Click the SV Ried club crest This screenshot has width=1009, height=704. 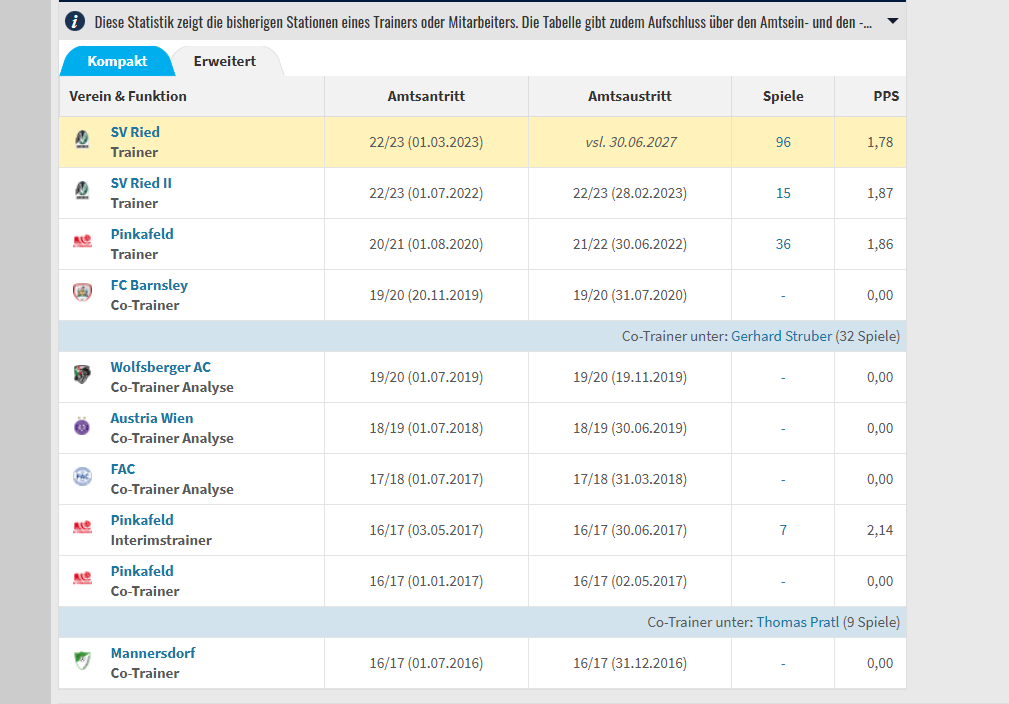click(83, 141)
